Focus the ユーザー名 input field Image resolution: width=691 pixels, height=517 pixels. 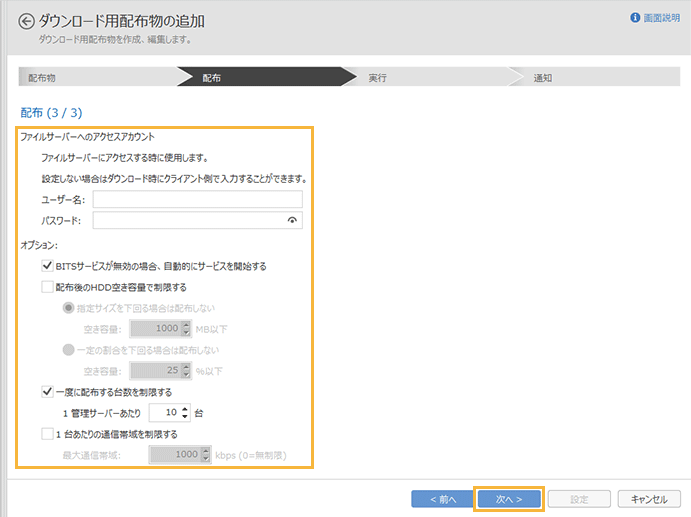pyautogui.click(x=197, y=199)
